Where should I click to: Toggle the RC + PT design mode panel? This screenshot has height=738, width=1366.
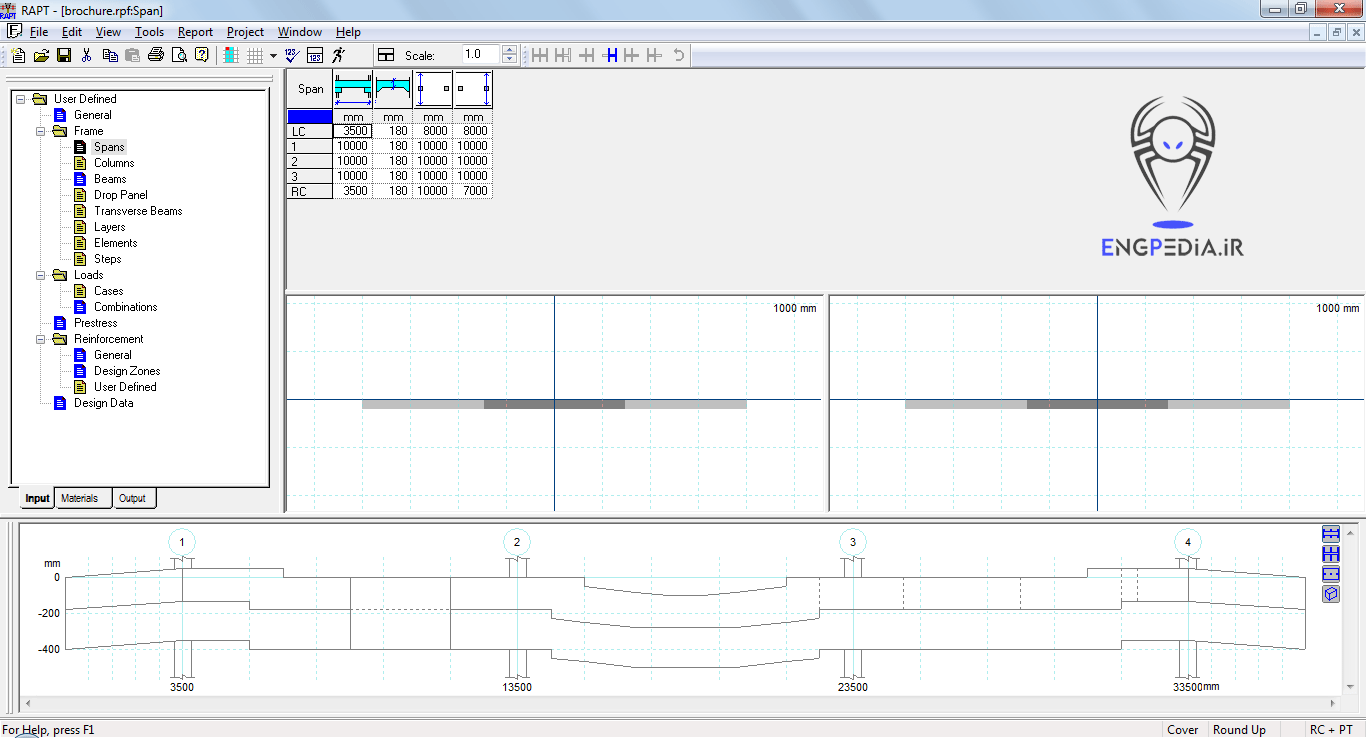pyautogui.click(x=1330, y=730)
